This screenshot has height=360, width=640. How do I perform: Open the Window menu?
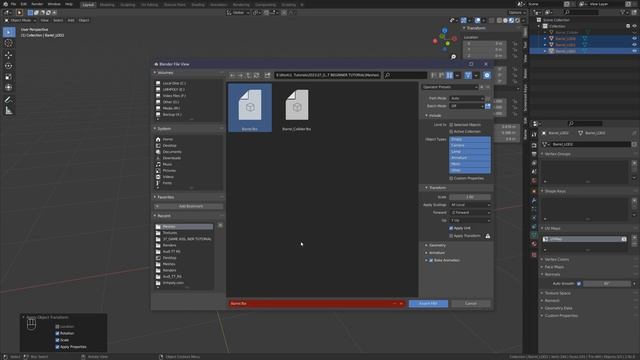[x=54, y=4]
